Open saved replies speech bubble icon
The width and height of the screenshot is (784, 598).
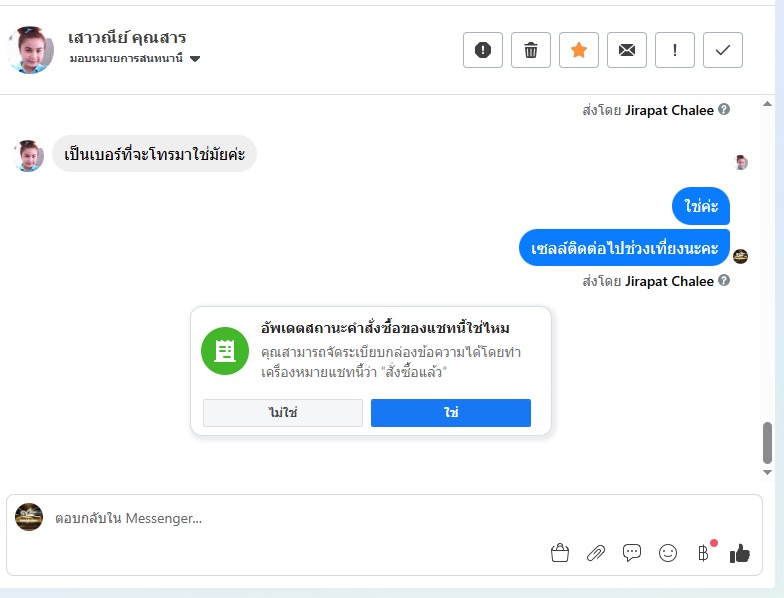632,552
